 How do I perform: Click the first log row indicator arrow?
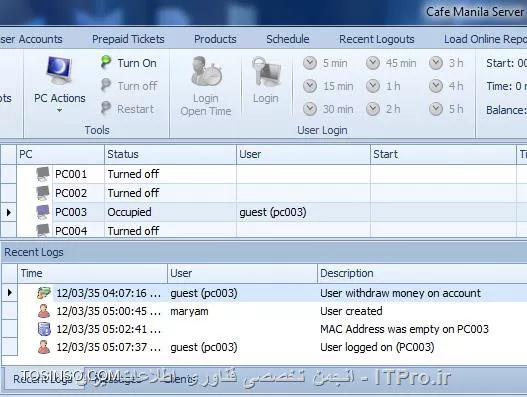point(9,293)
